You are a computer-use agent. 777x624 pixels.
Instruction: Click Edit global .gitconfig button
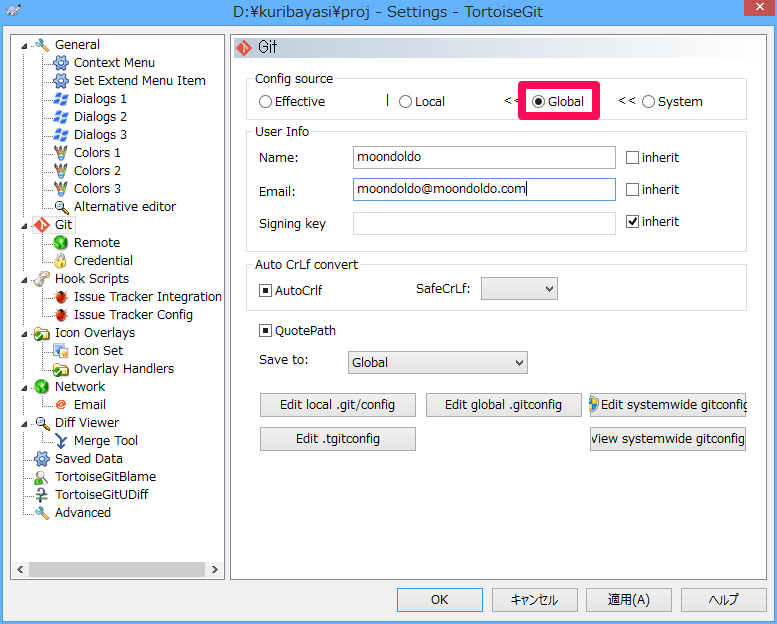[x=504, y=405]
